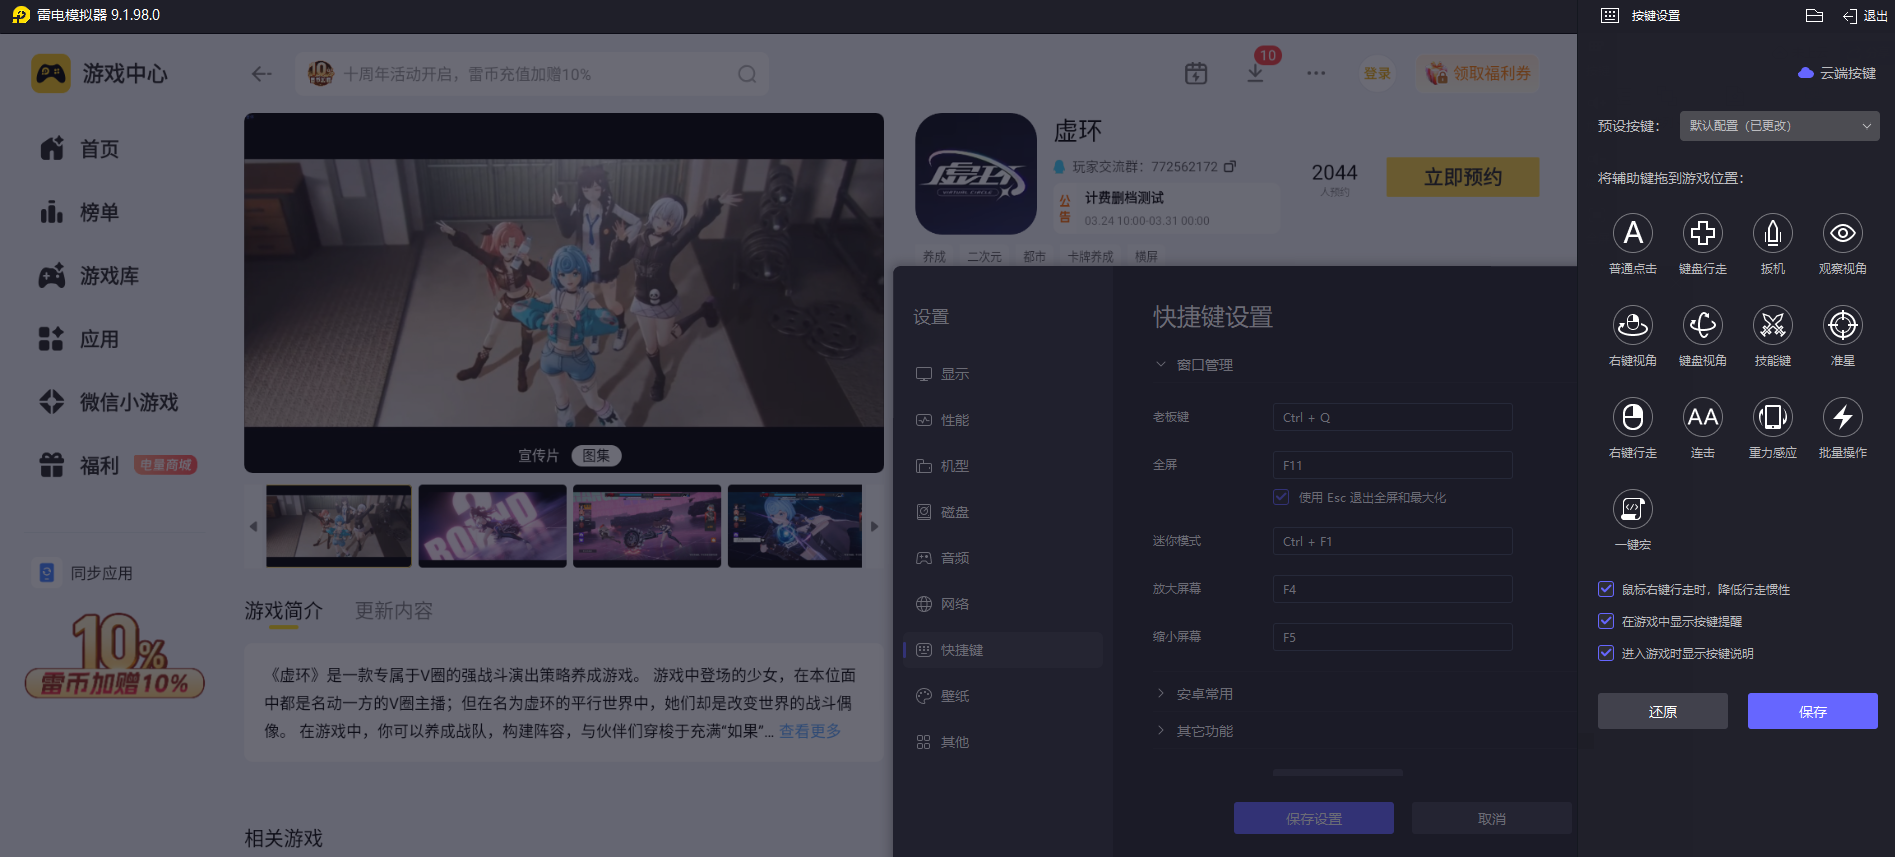Screen dimensions: 1895x857
Task: Toggle 鼠标右键行走时，降低行走惯性 checkbox
Action: [1606, 590]
